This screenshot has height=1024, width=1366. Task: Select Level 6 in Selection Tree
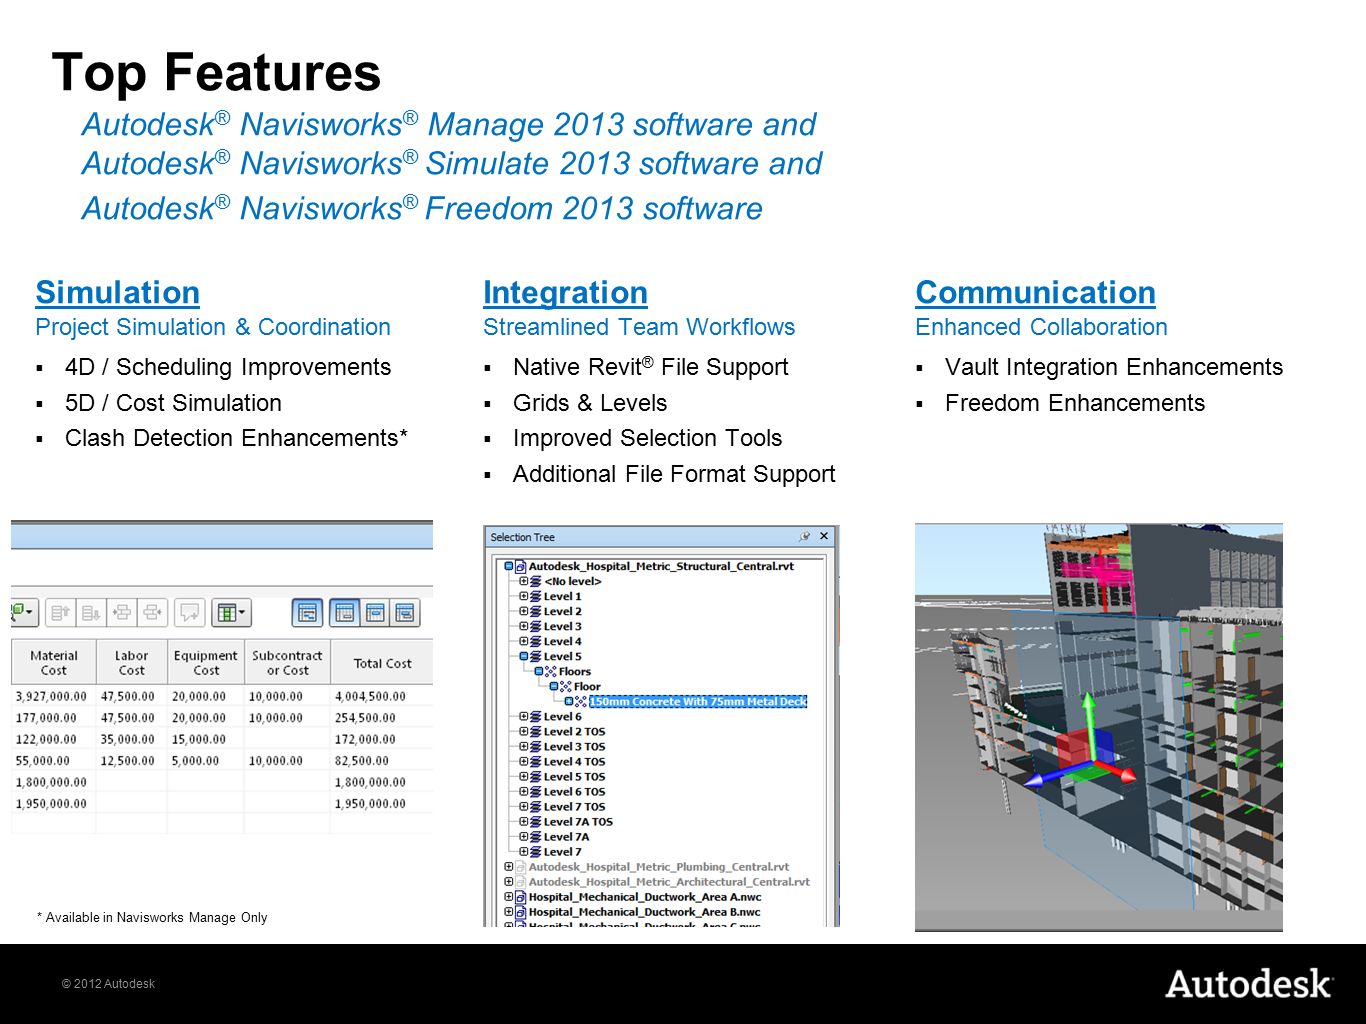[x=562, y=716]
